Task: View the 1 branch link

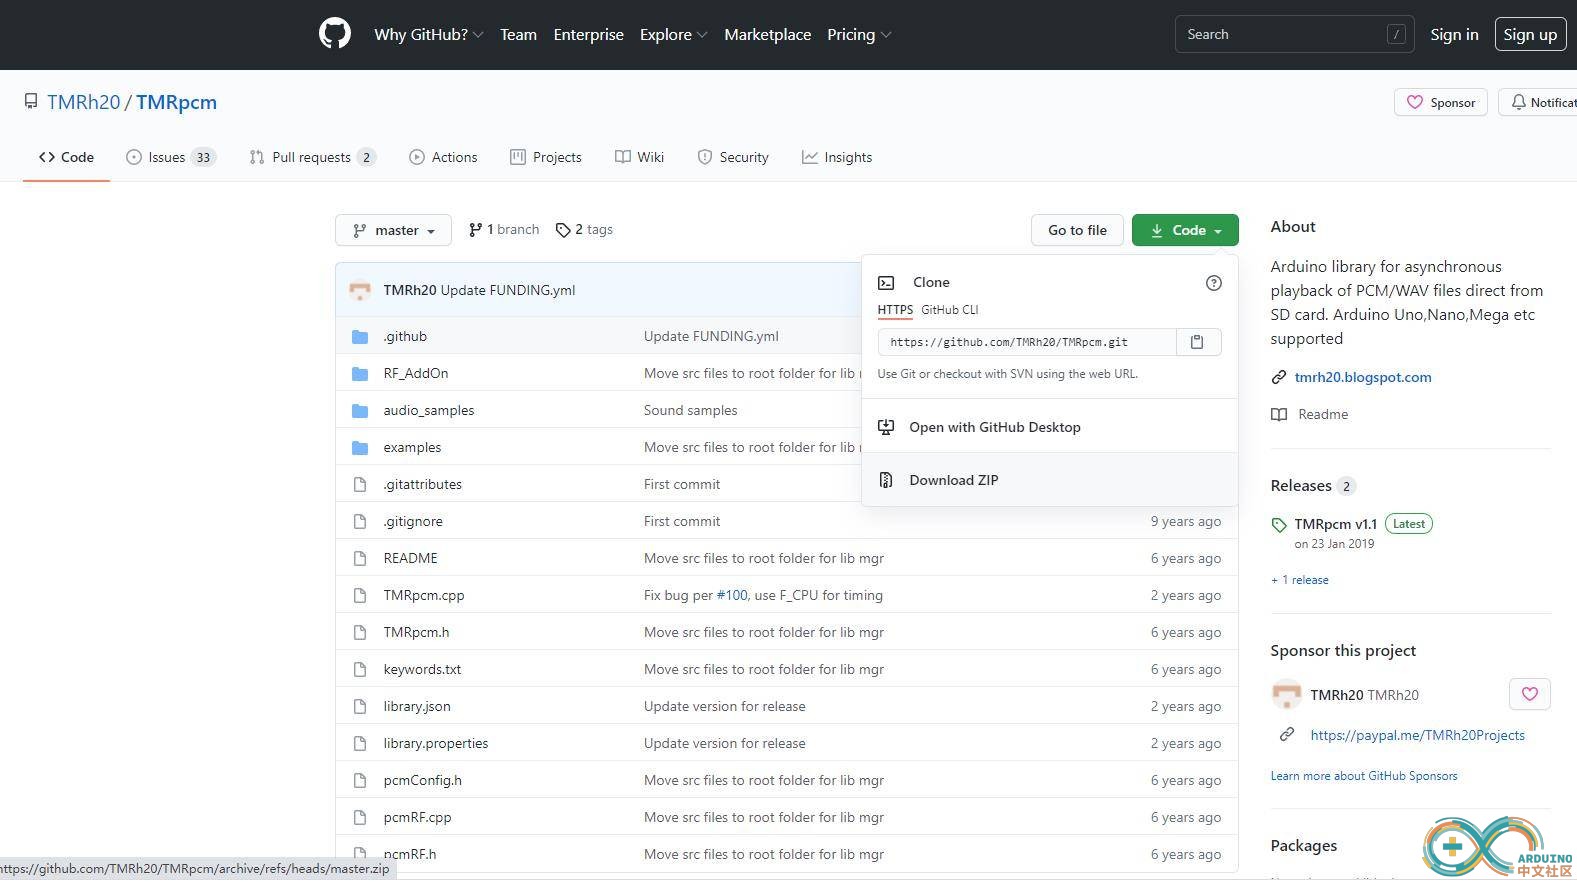Action: (504, 229)
